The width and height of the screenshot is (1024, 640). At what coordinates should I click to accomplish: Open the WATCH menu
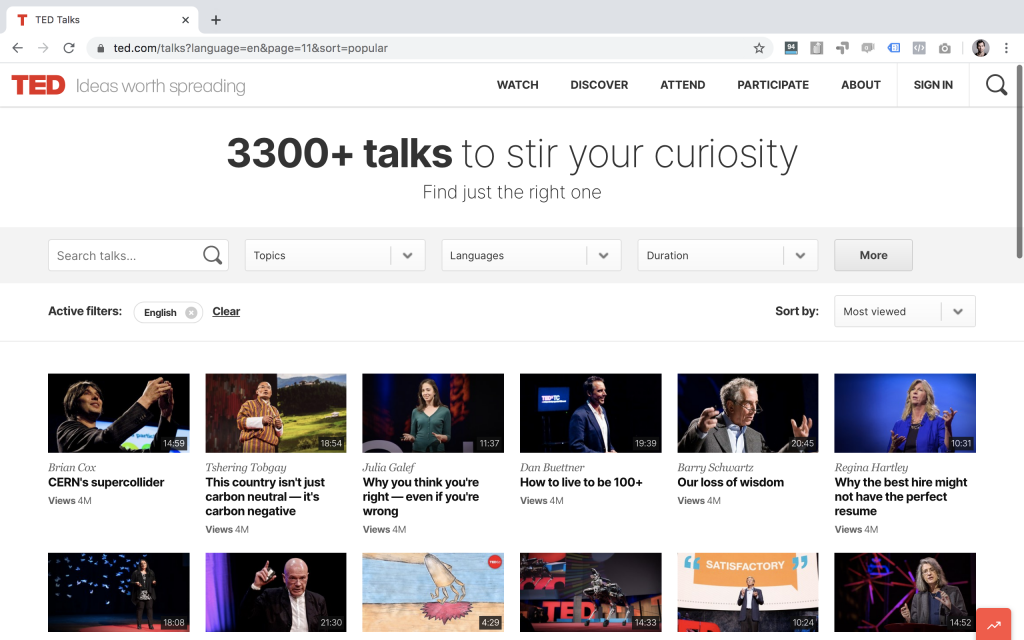tap(517, 85)
